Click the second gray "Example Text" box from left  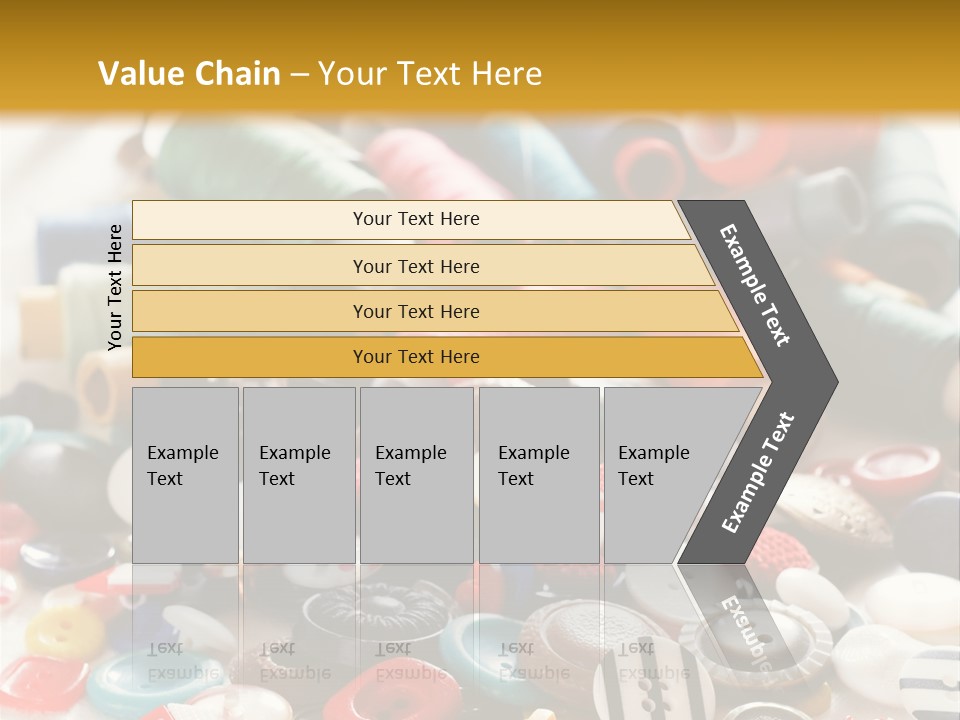click(x=298, y=474)
